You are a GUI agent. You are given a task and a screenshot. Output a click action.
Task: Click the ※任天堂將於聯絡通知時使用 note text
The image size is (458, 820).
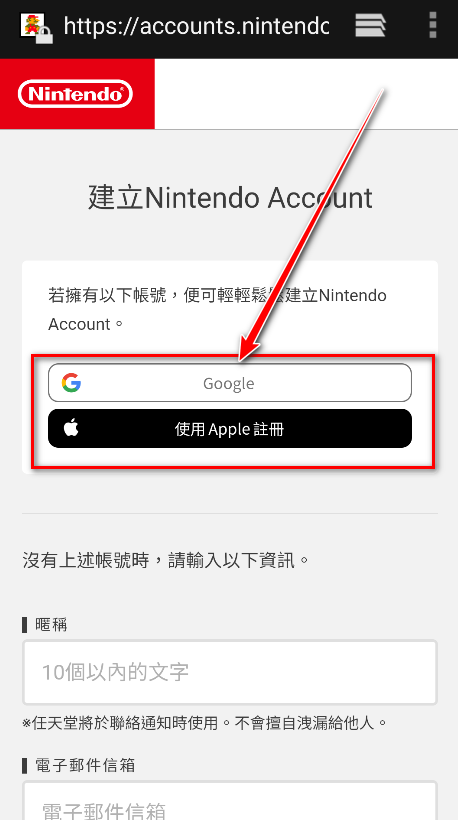tap(205, 723)
